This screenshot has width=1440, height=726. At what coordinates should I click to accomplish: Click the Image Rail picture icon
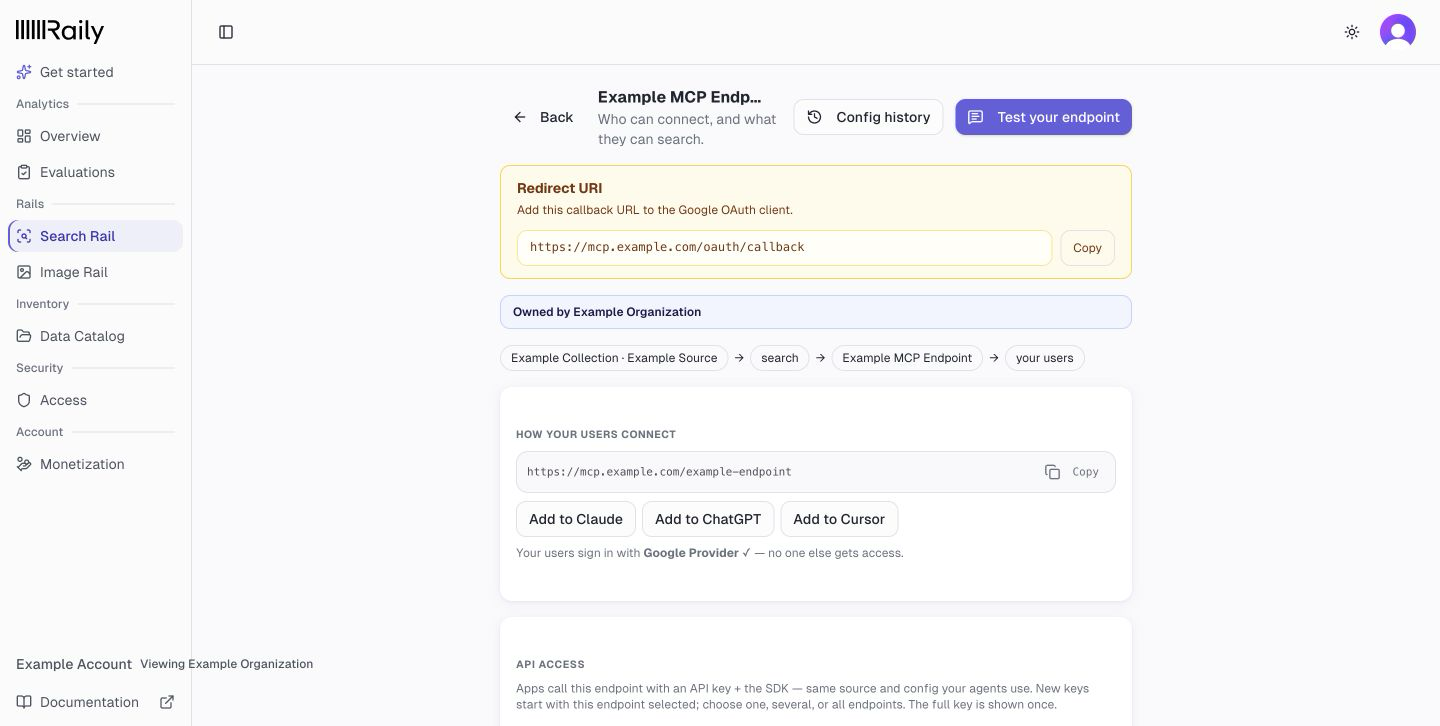[x=24, y=272]
